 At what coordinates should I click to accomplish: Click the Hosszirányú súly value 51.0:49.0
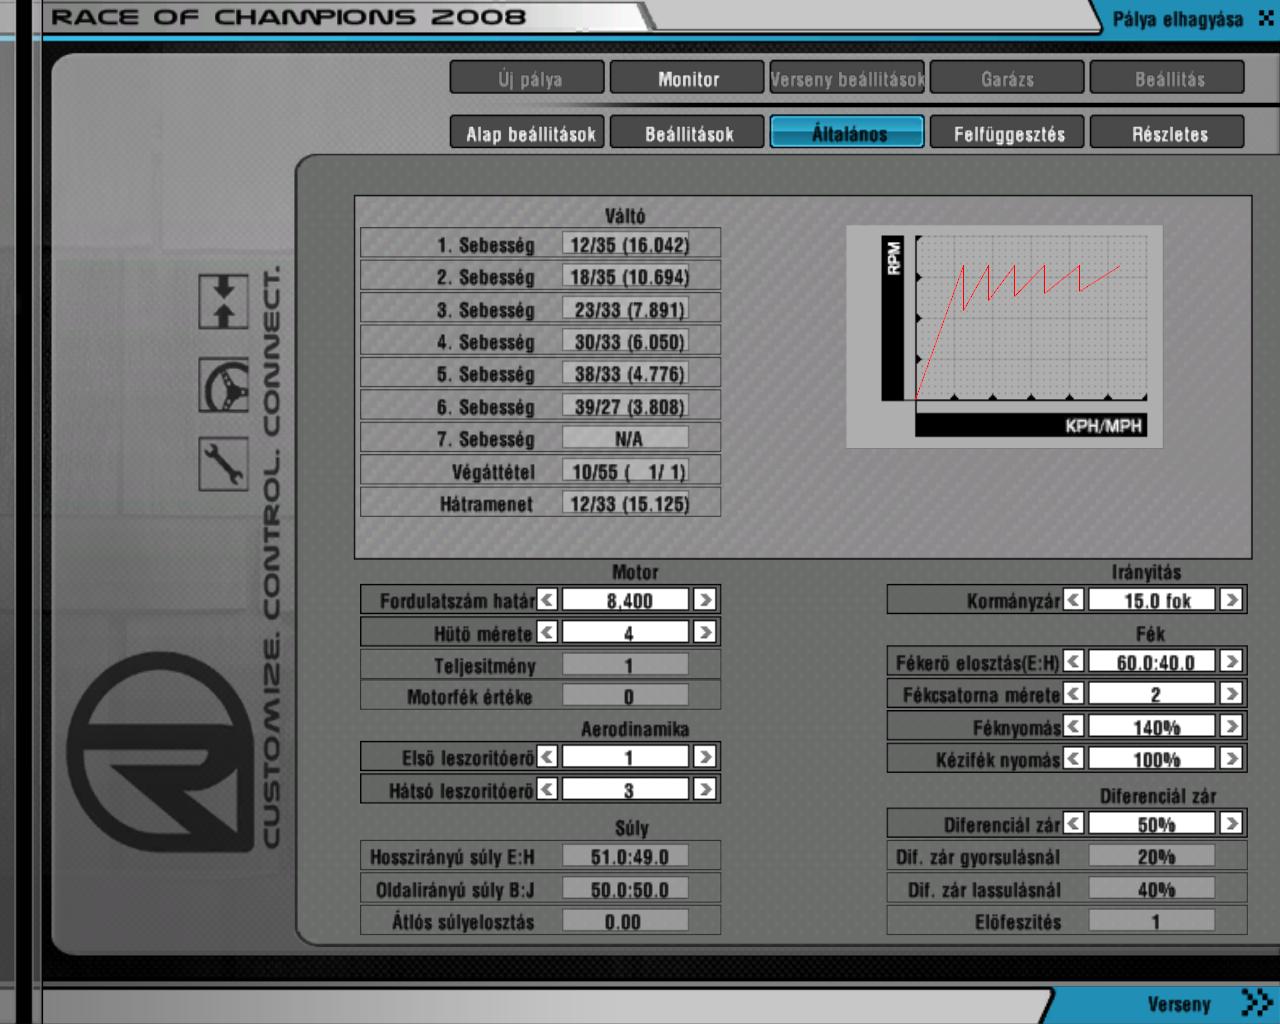coord(626,856)
